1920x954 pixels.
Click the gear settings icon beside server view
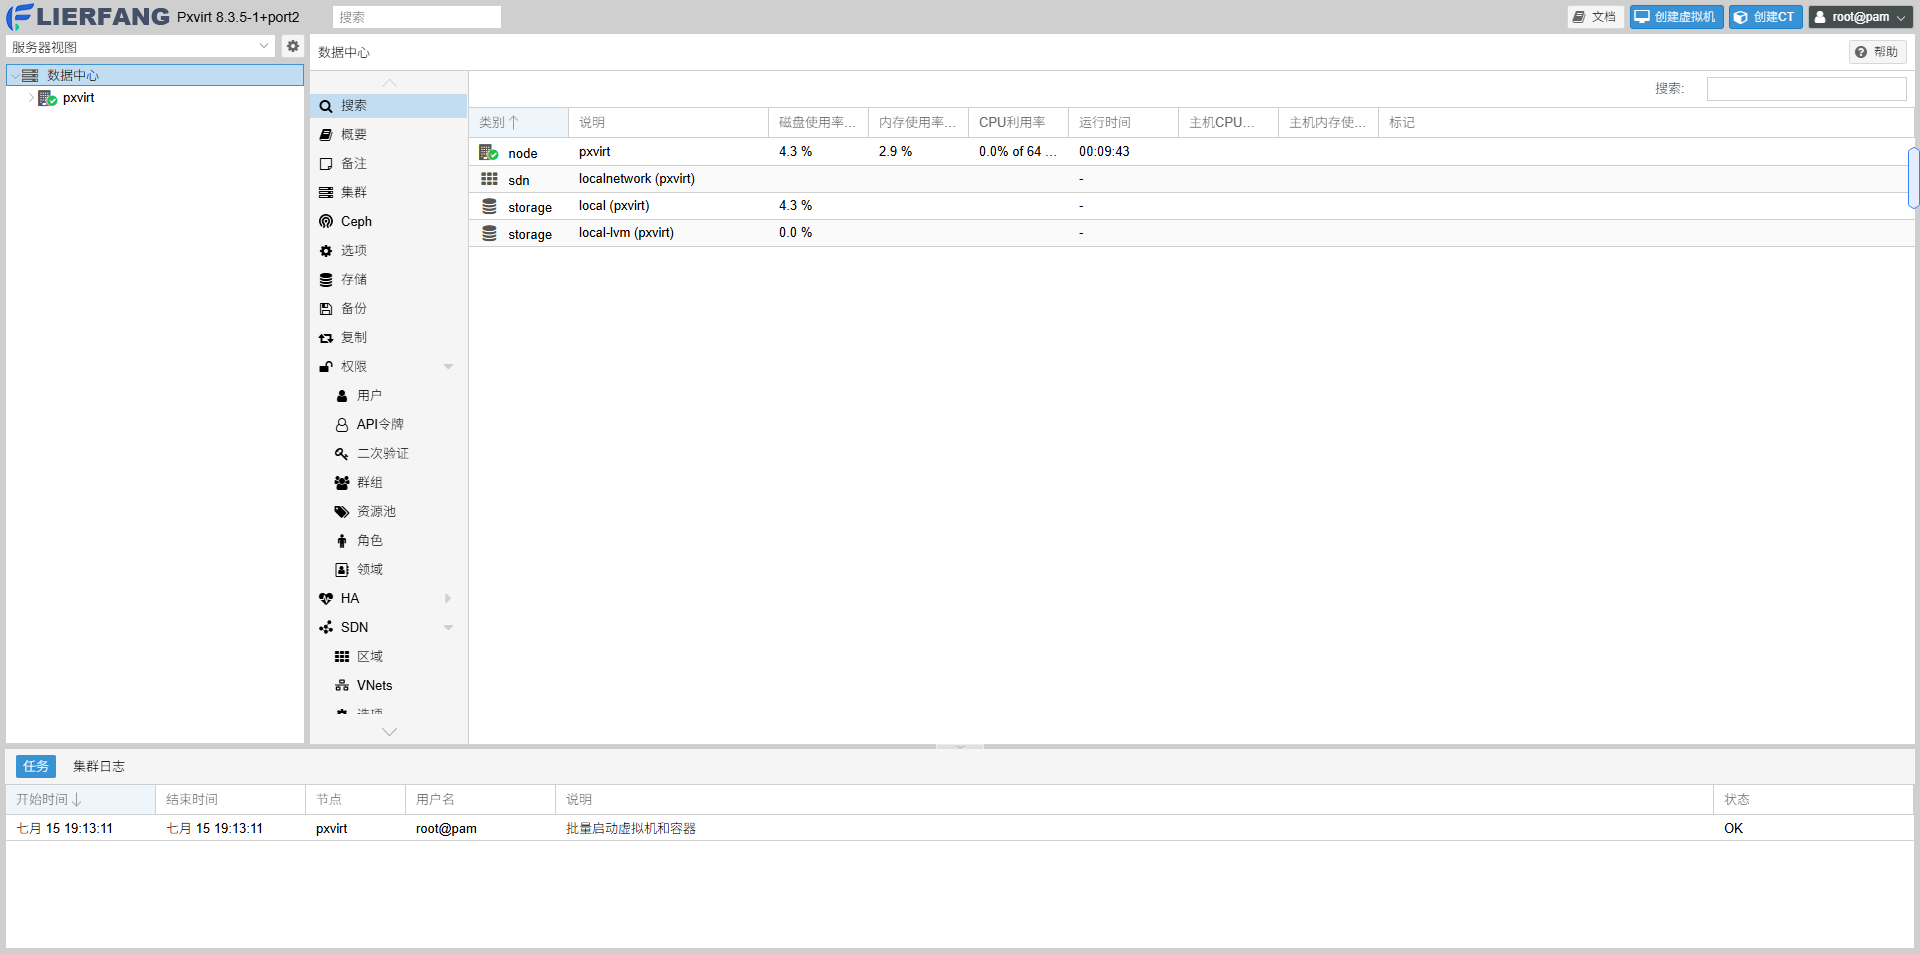point(292,46)
